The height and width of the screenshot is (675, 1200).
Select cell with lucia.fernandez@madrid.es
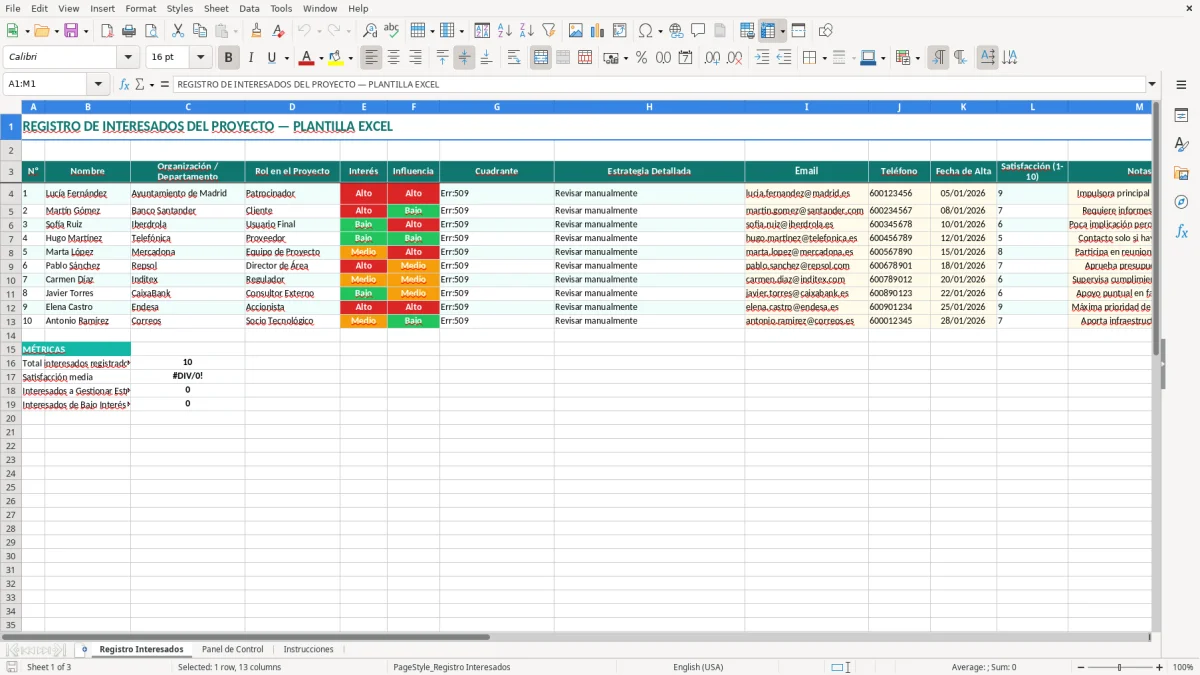pyautogui.click(x=806, y=193)
